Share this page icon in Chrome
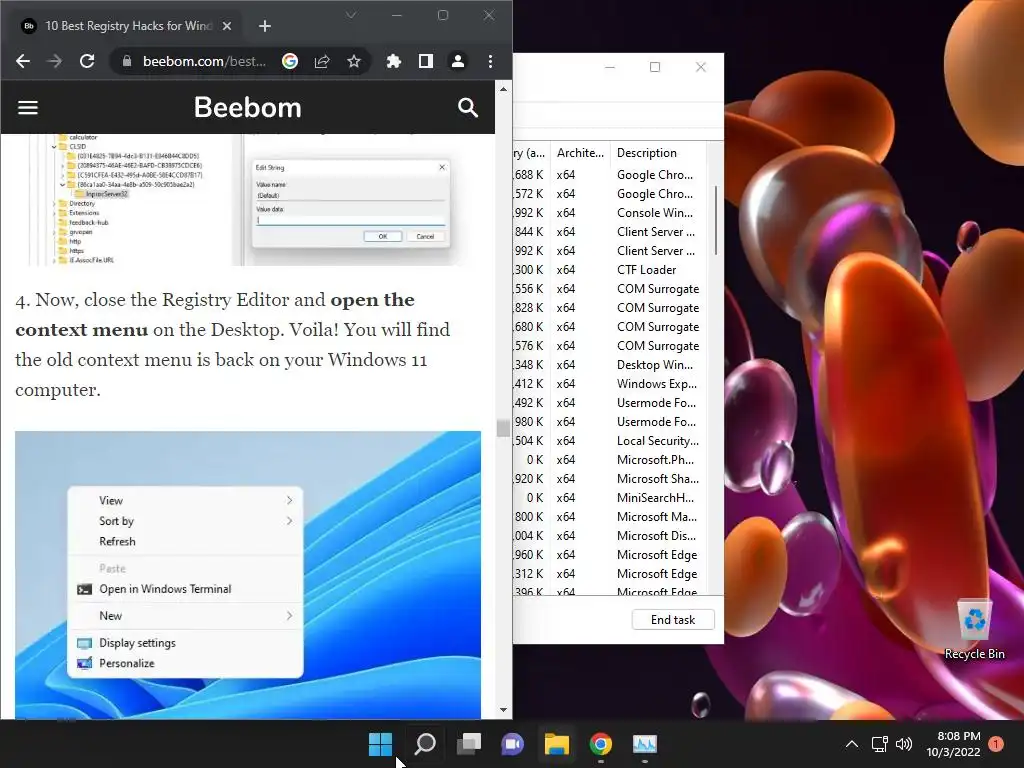Viewport: 1024px width, 768px height. tap(322, 61)
